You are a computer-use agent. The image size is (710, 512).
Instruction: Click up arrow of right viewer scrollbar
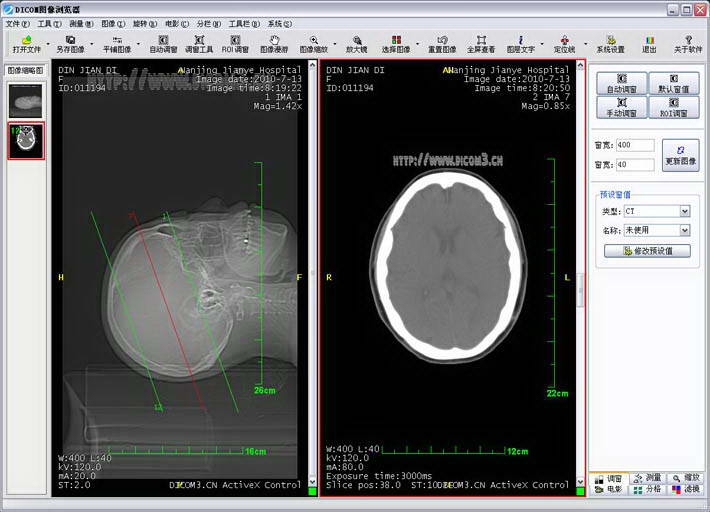[580, 65]
